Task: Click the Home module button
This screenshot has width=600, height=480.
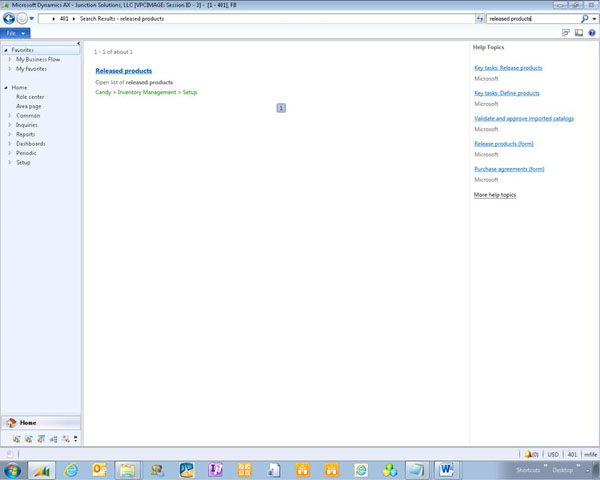Action: [x=41, y=423]
